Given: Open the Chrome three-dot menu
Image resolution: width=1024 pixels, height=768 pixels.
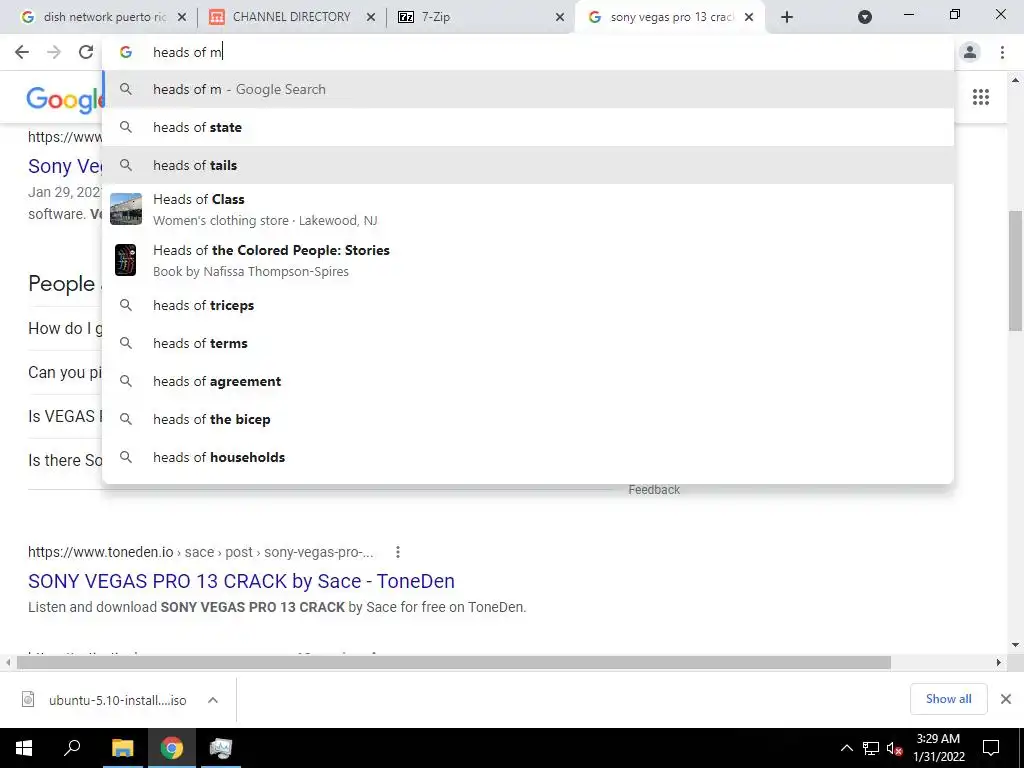Looking at the screenshot, I should coord(1002,52).
